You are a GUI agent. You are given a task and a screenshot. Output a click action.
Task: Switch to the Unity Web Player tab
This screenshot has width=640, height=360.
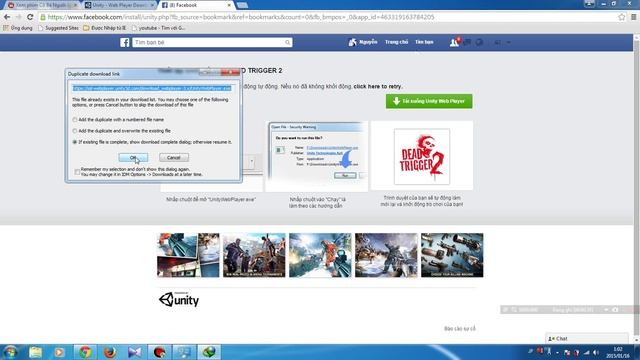click(x=120, y=5)
